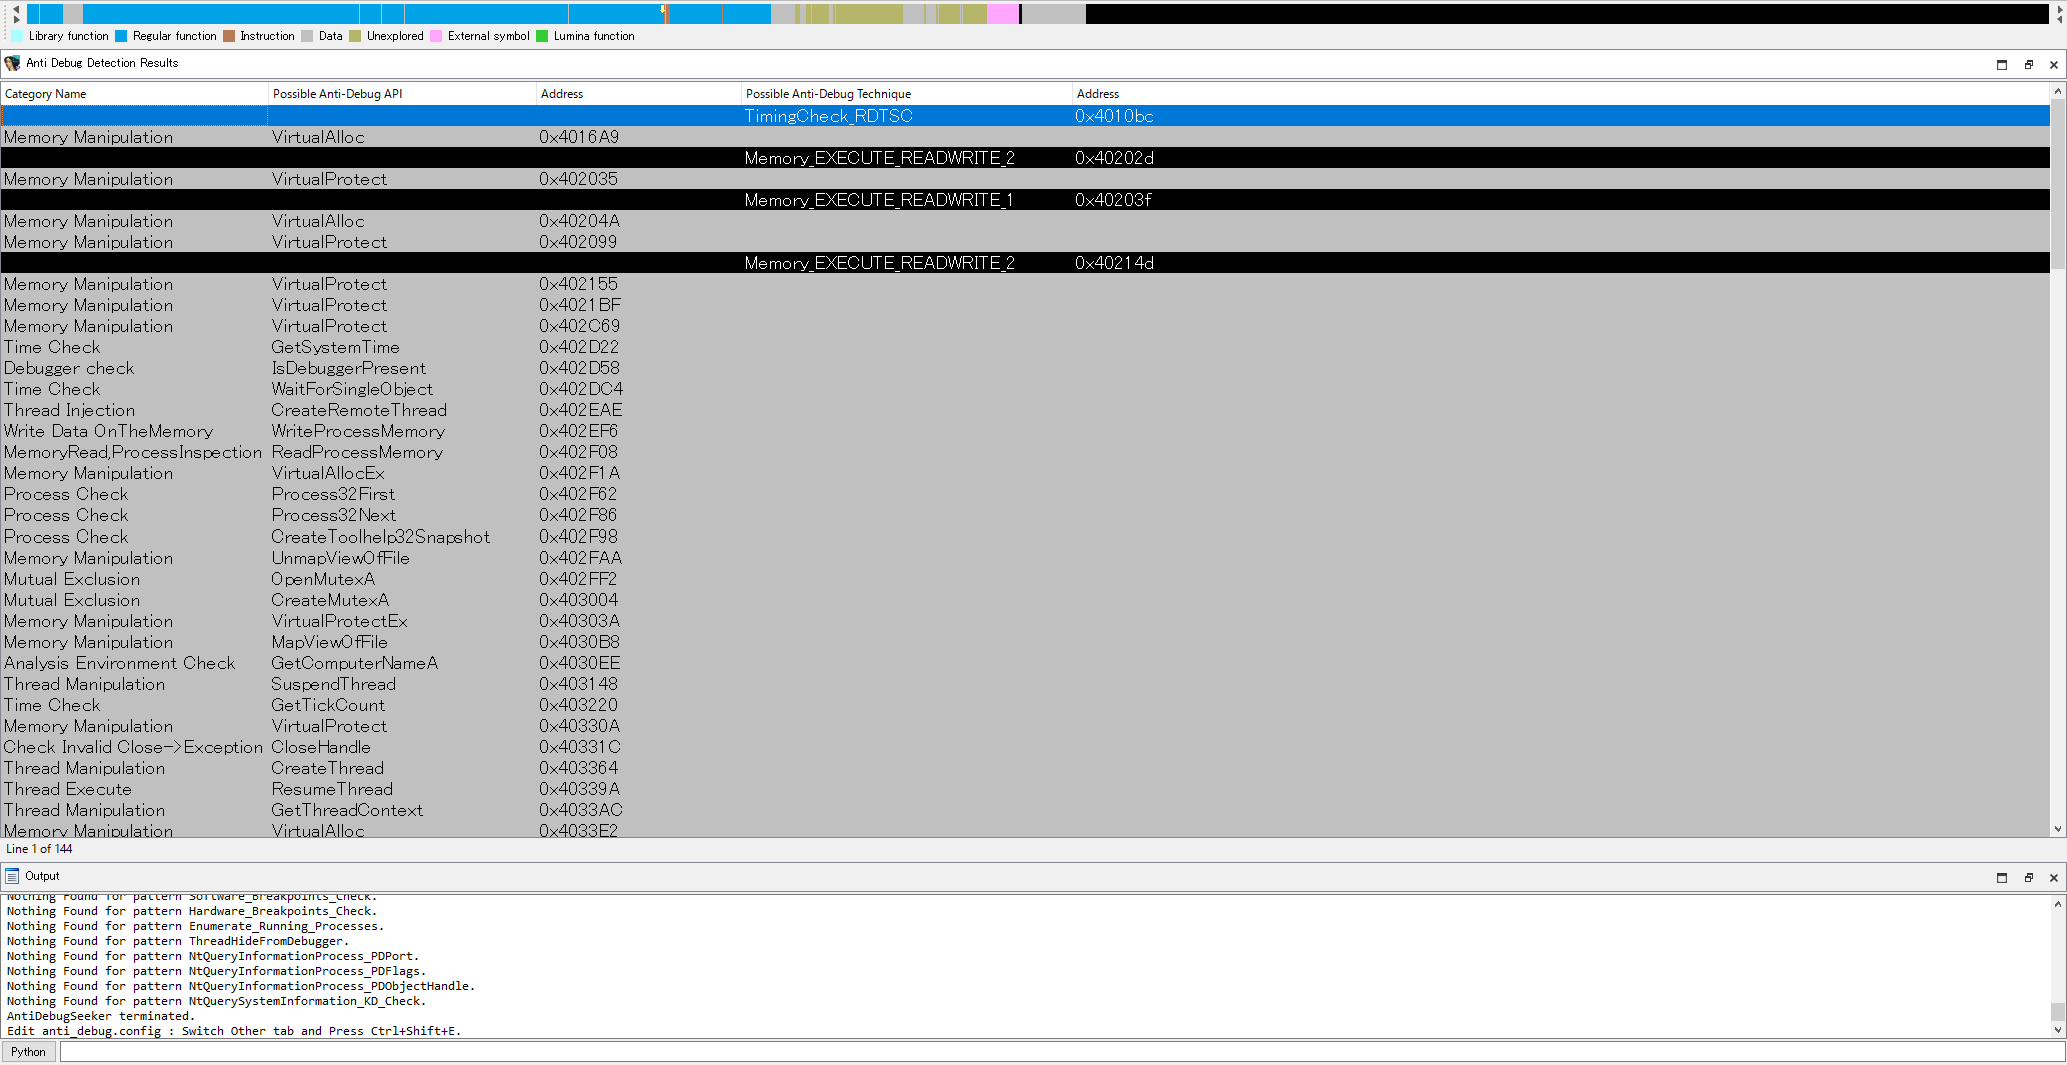Select the OpenMutexA row
This screenshot has height=1065, width=2067.
[1025, 579]
